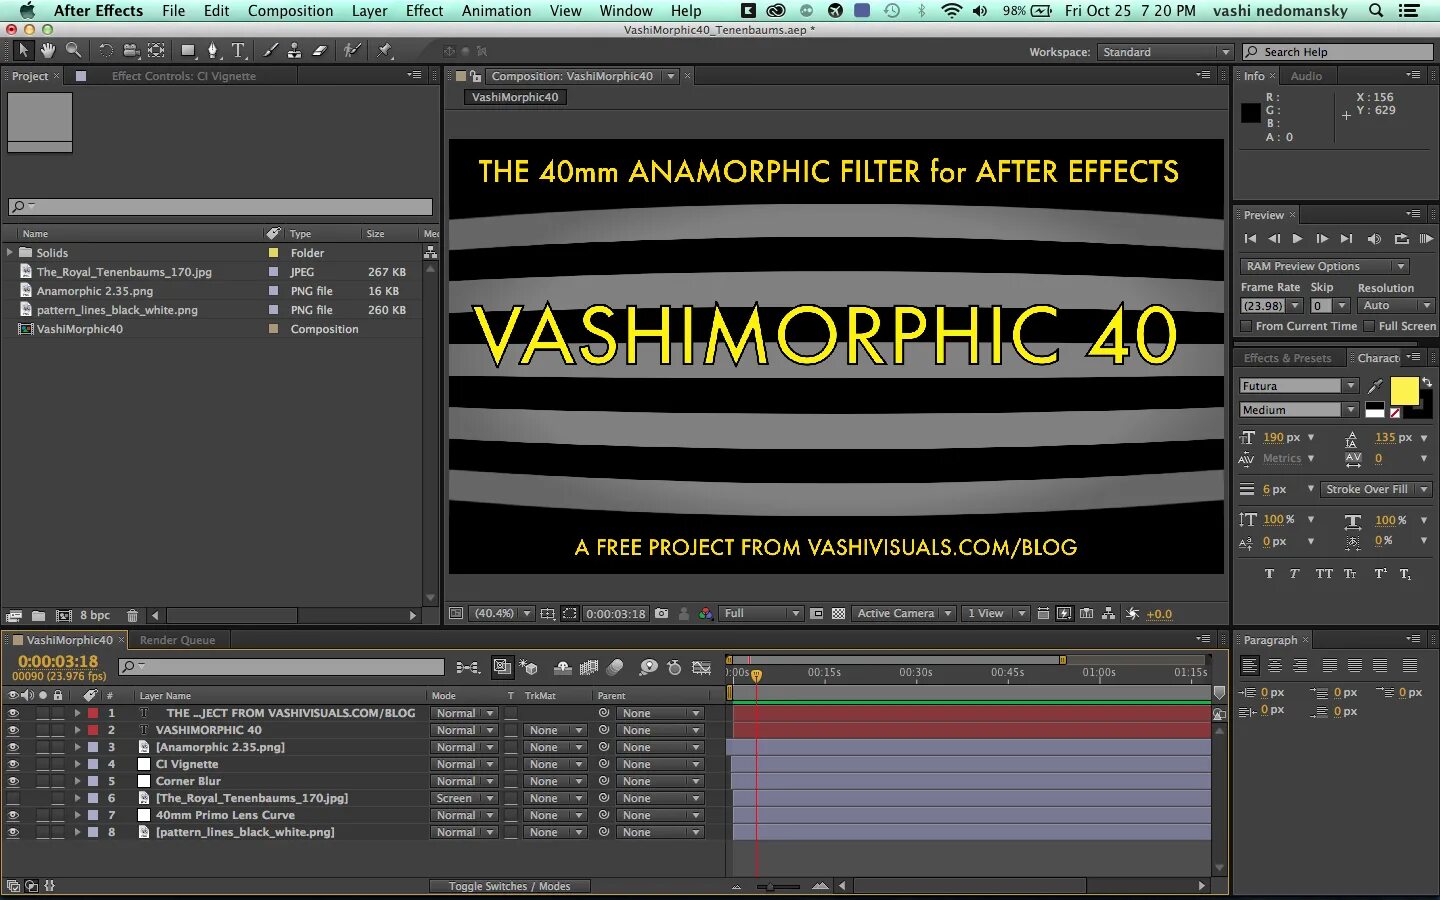Open composition mini-flowchart in timeline

coord(467,667)
